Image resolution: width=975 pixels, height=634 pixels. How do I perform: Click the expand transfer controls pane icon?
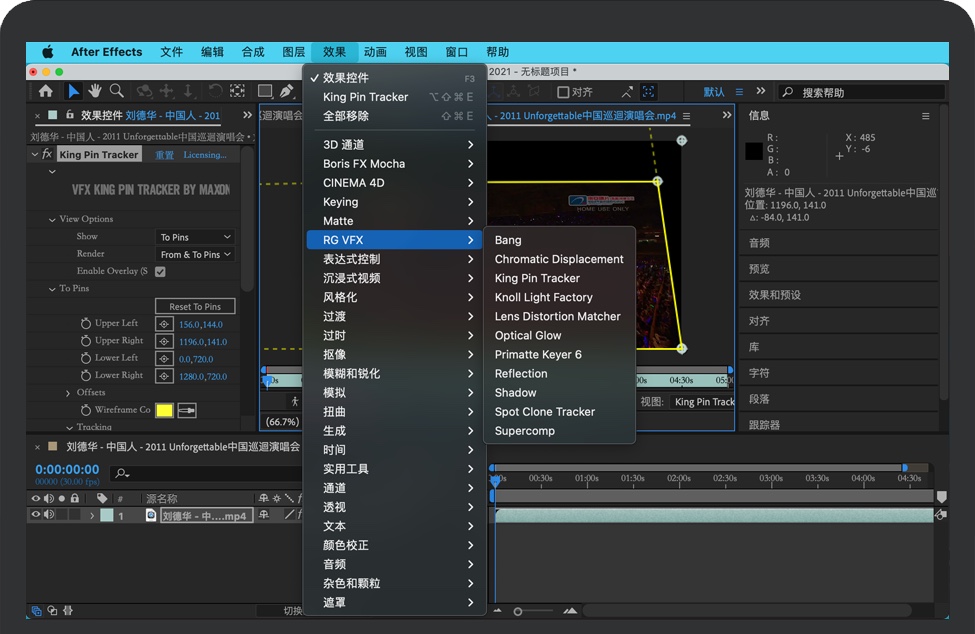click(x=52, y=610)
